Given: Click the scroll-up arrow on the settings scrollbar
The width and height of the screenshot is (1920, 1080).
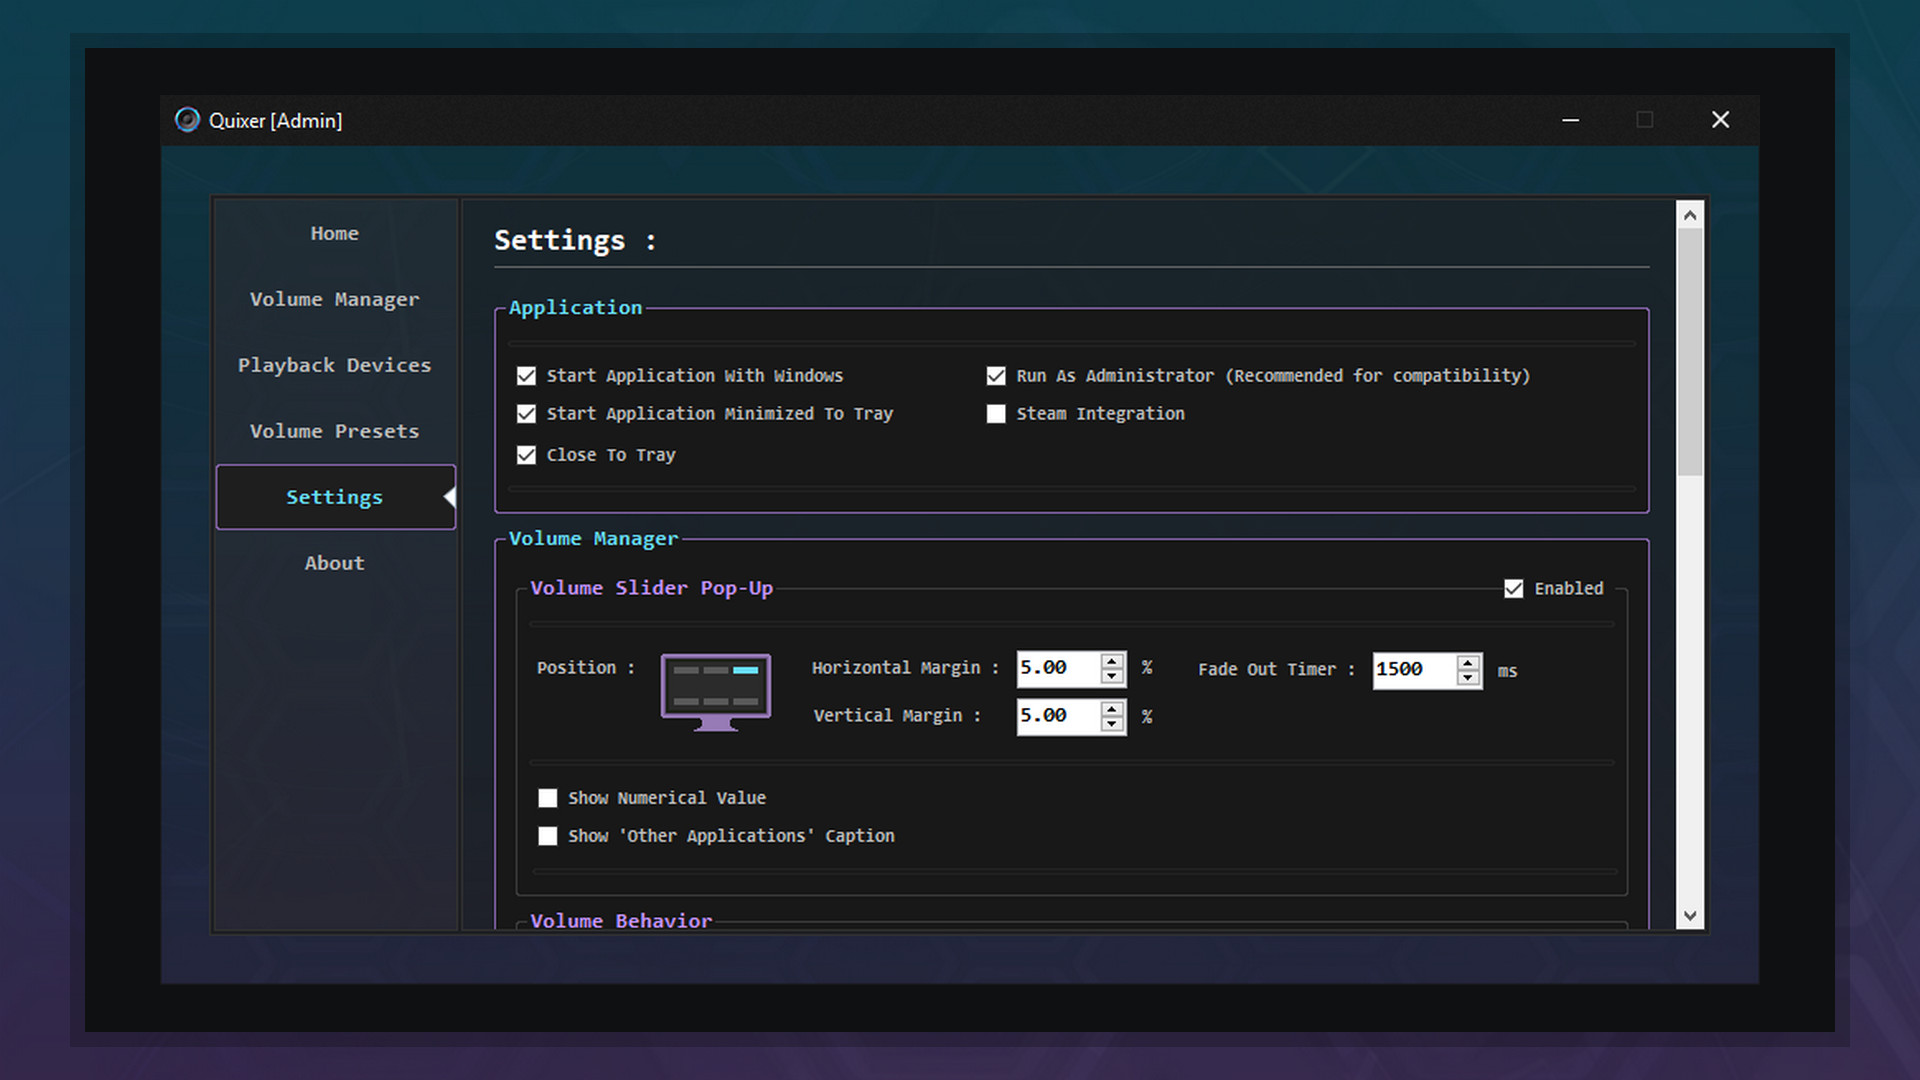Looking at the screenshot, I should point(1689,213).
